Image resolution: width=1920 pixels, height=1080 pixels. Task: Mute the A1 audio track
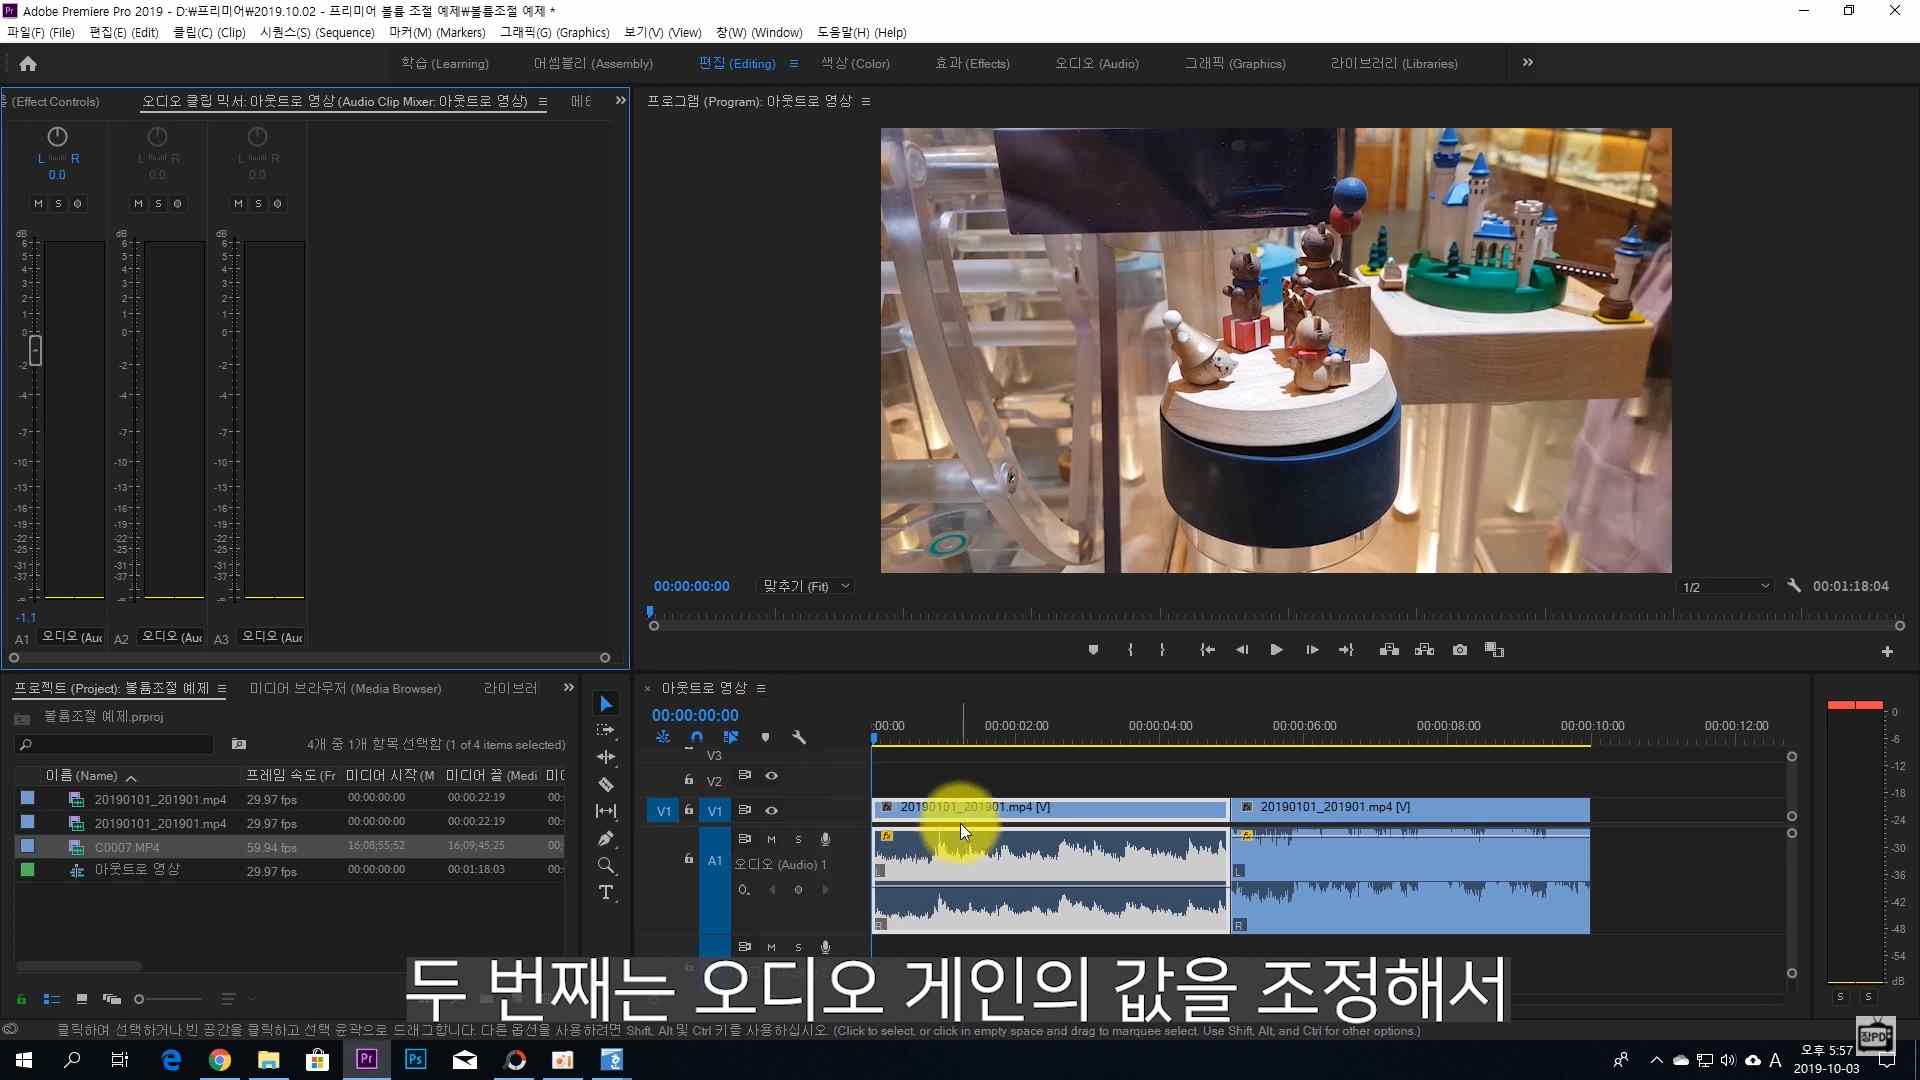click(x=771, y=839)
